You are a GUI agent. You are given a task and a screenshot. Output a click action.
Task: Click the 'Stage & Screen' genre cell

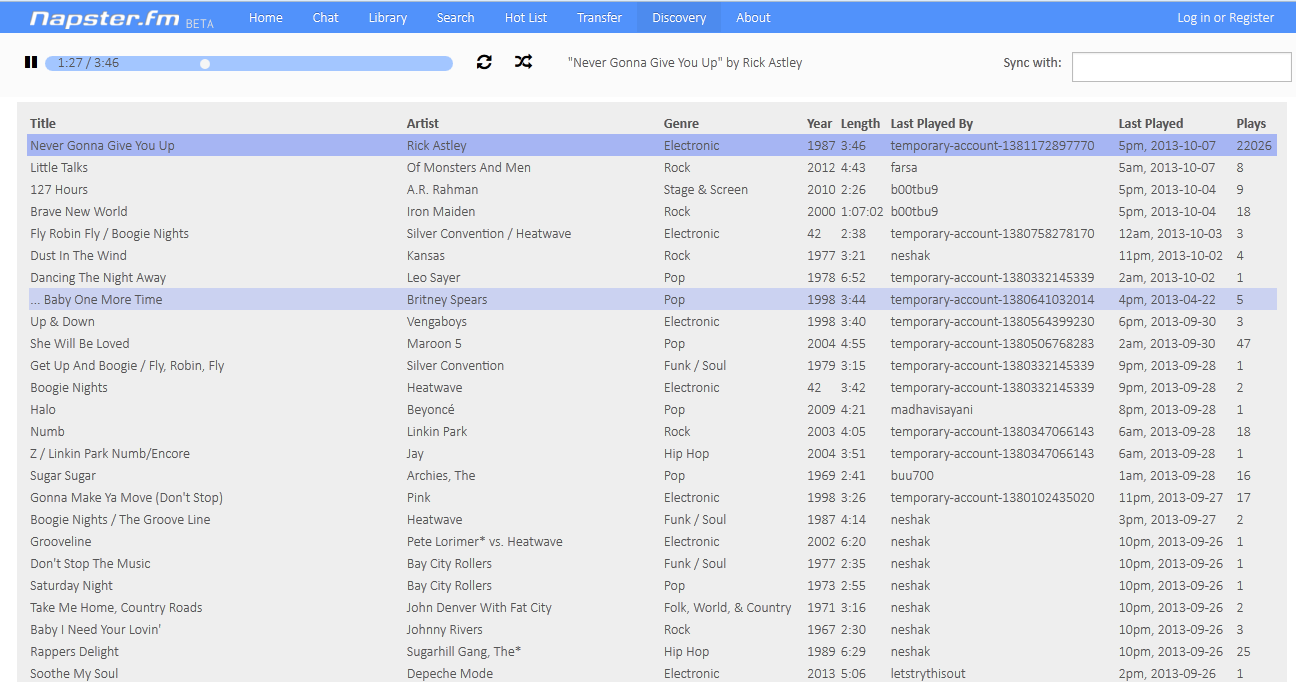pos(706,190)
